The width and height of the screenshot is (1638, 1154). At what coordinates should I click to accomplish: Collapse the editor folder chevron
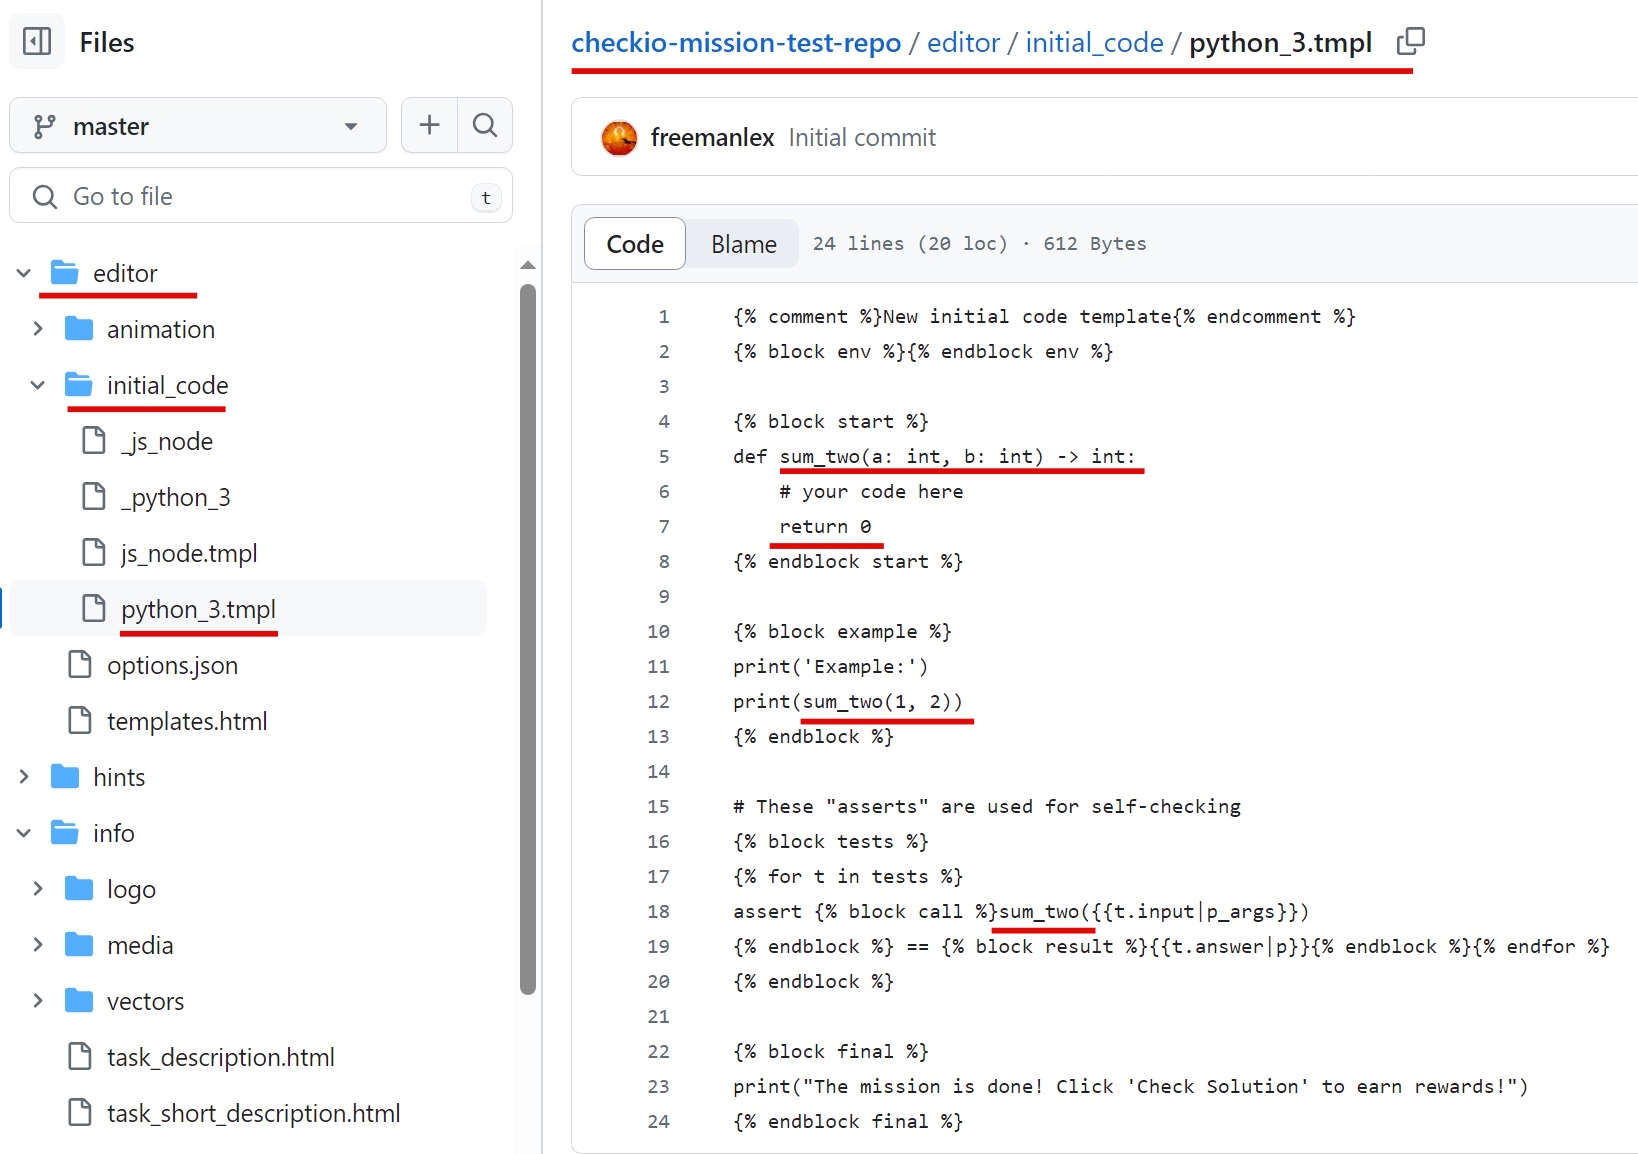[24, 273]
